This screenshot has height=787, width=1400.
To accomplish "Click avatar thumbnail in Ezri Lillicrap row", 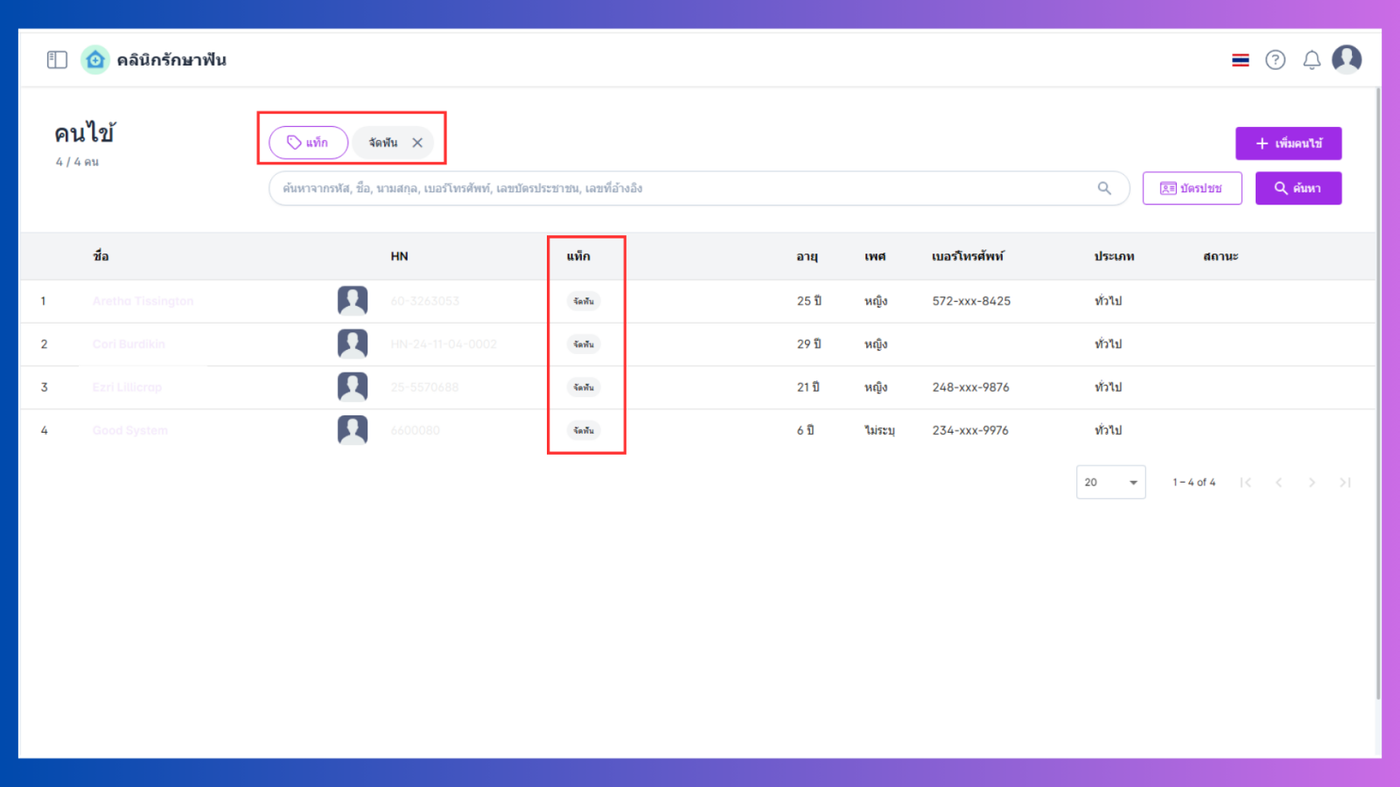I will coord(352,387).
